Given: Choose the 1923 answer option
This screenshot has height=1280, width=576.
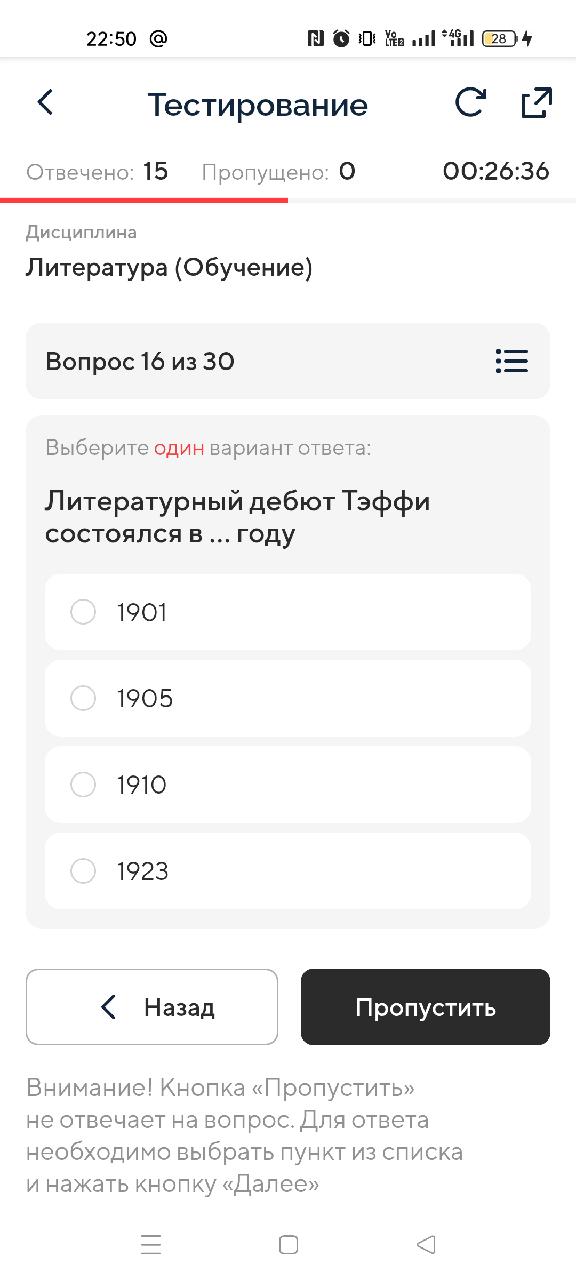Looking at the screenshot, I should [x=288, y=871].
